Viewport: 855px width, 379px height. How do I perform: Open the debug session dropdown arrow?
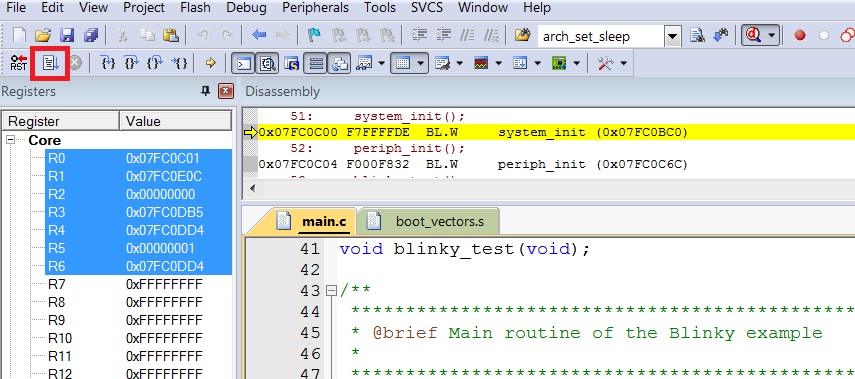(772, 36)
